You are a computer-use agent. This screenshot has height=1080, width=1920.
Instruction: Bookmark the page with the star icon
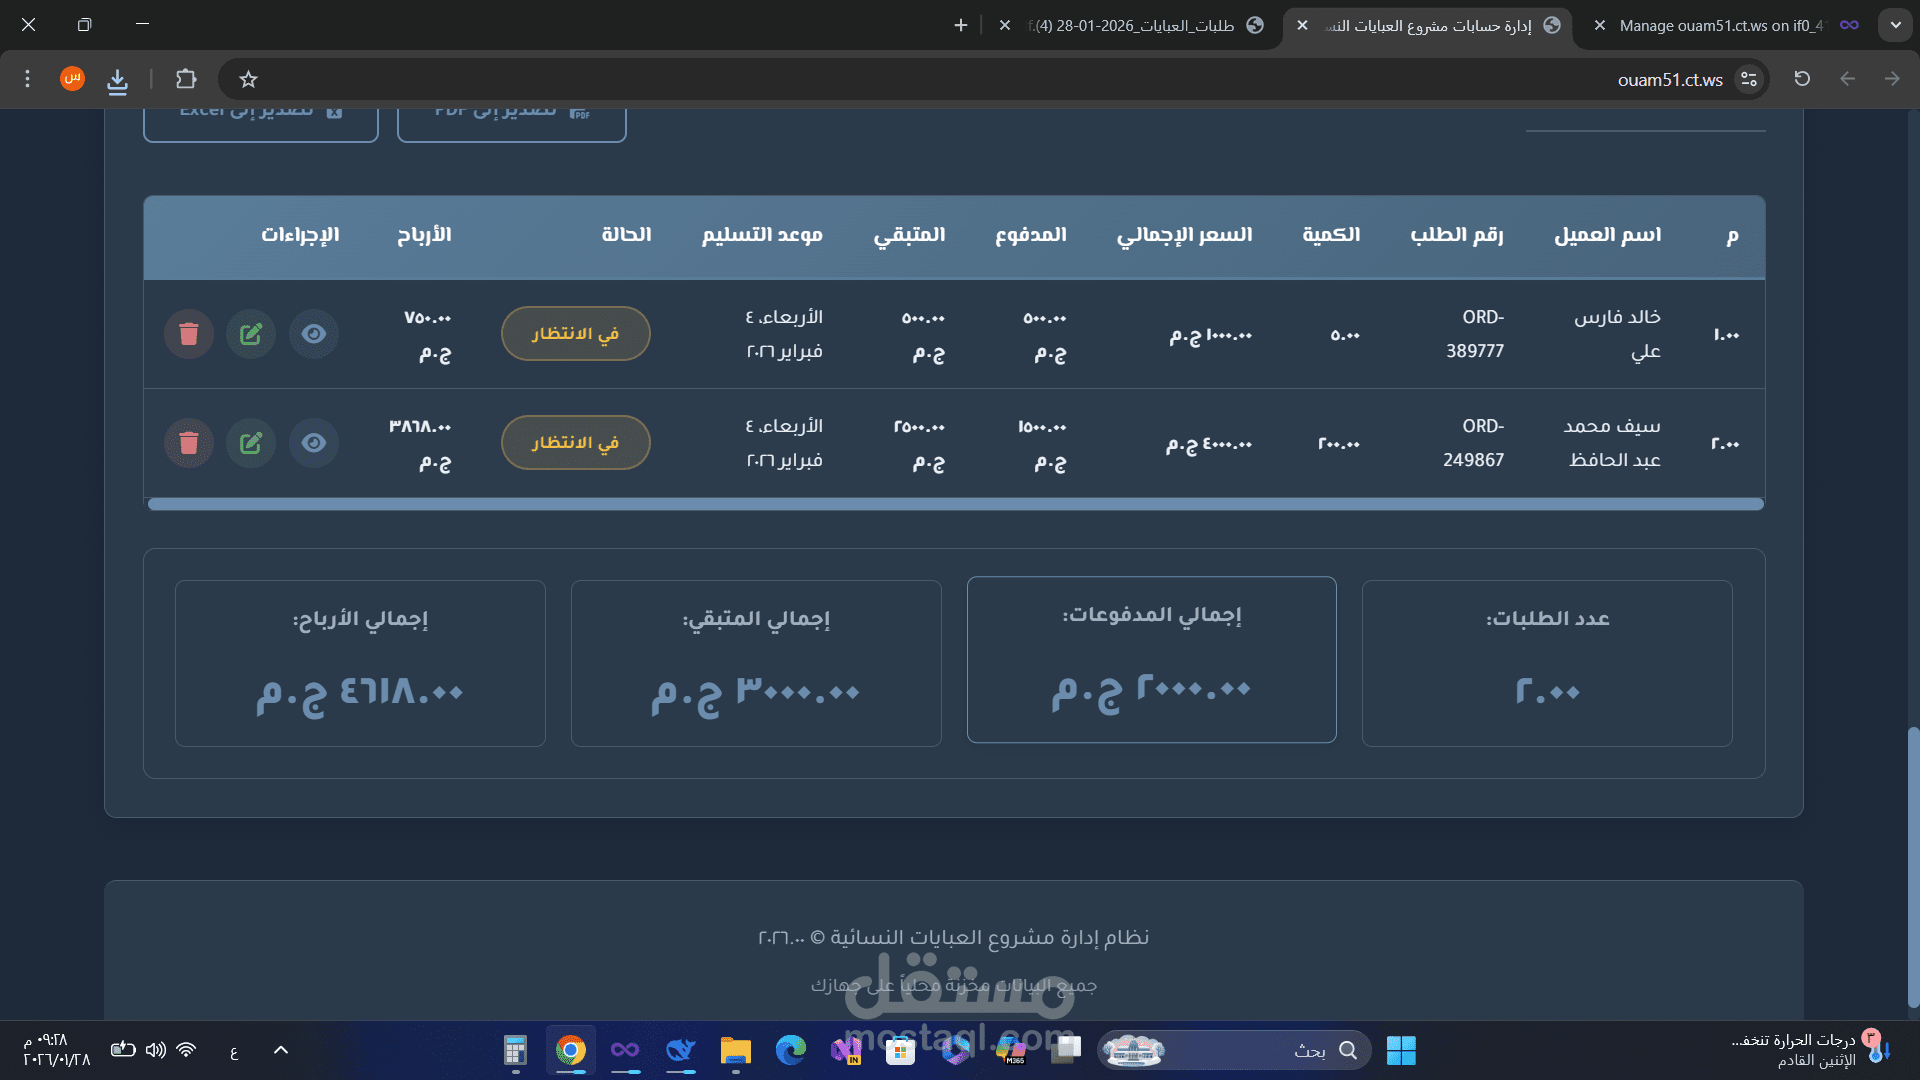click(249, 79)
